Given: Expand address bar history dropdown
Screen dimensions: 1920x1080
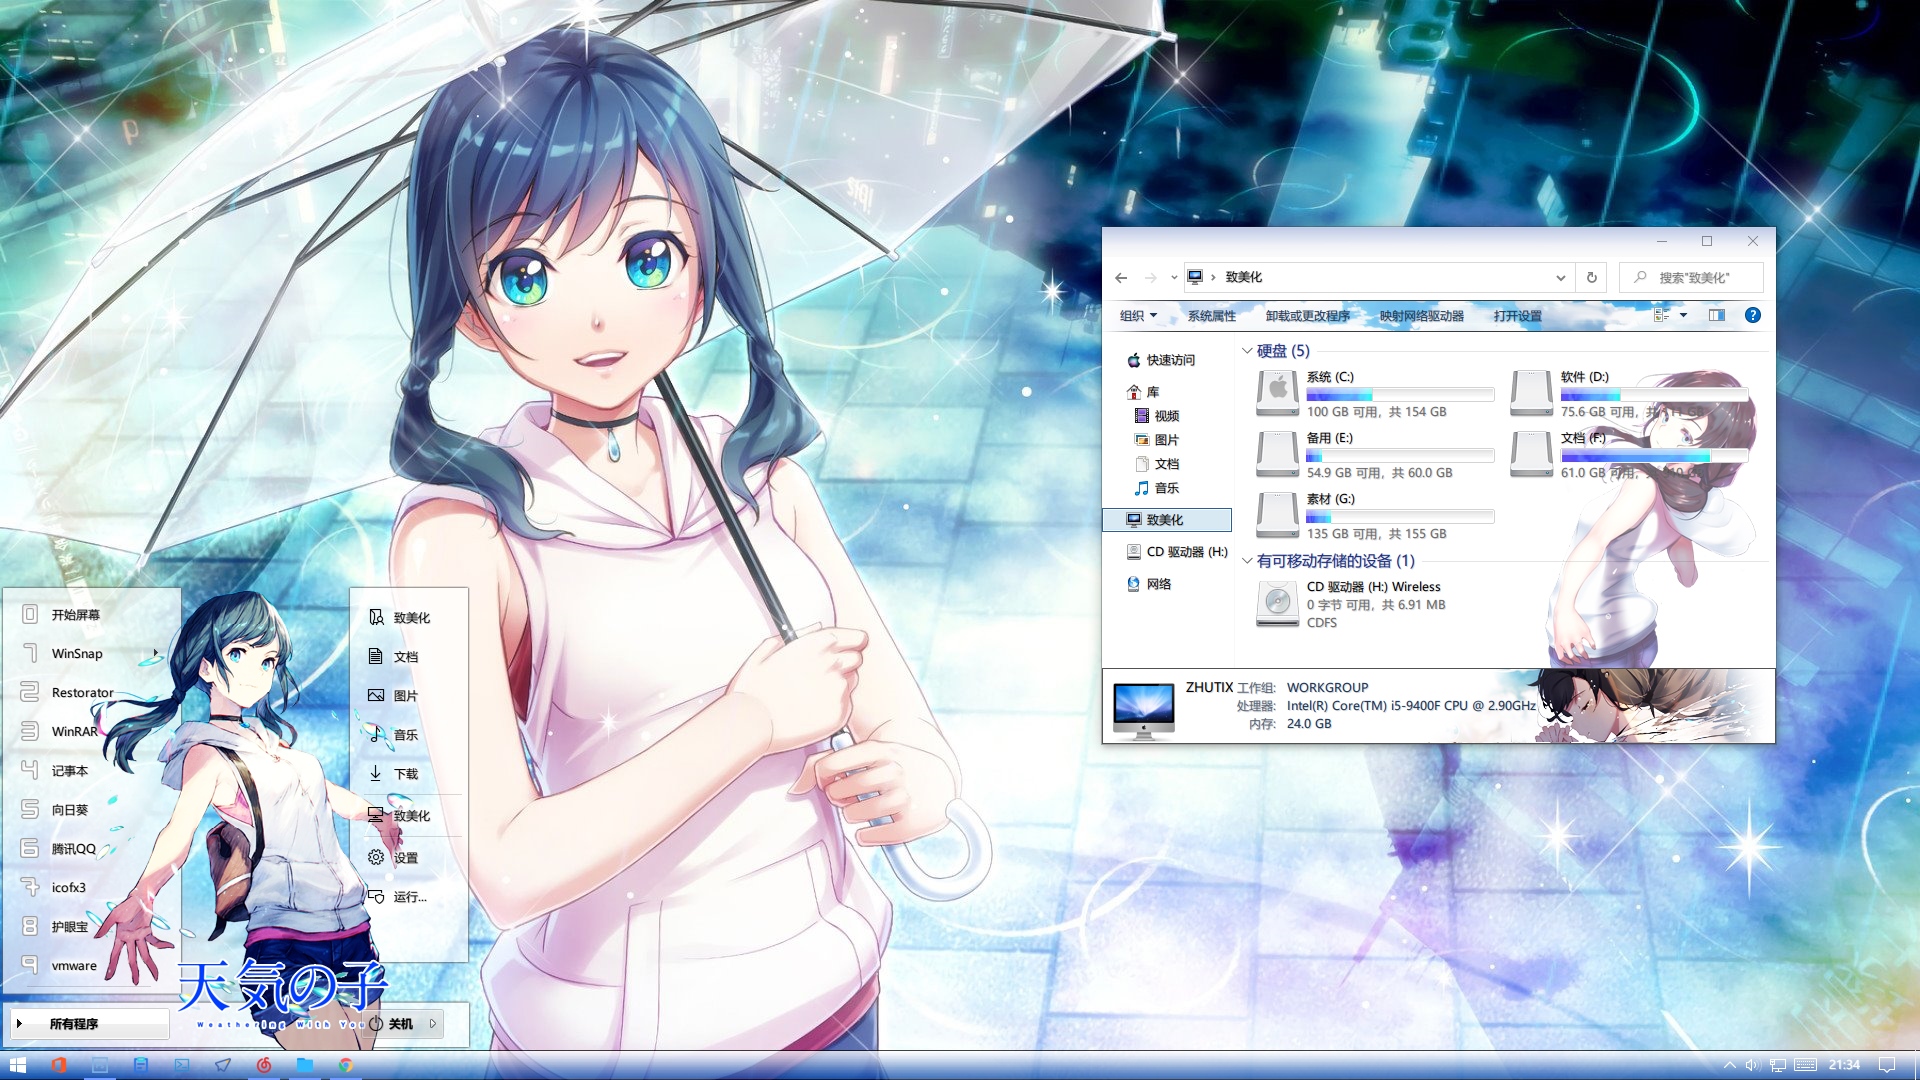Looking at the screenshot, I should [1560, 277].
